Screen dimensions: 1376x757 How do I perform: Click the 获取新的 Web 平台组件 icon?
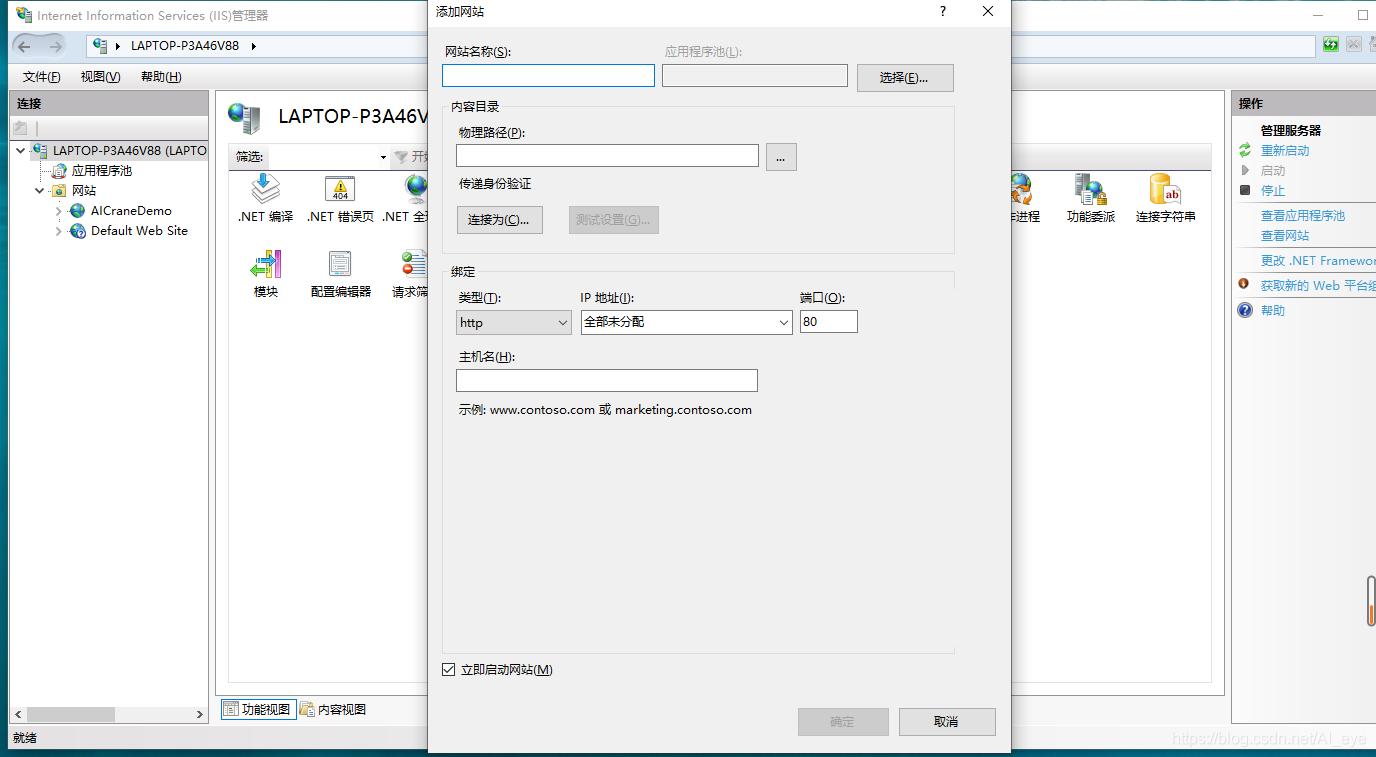coord(1245,284)
